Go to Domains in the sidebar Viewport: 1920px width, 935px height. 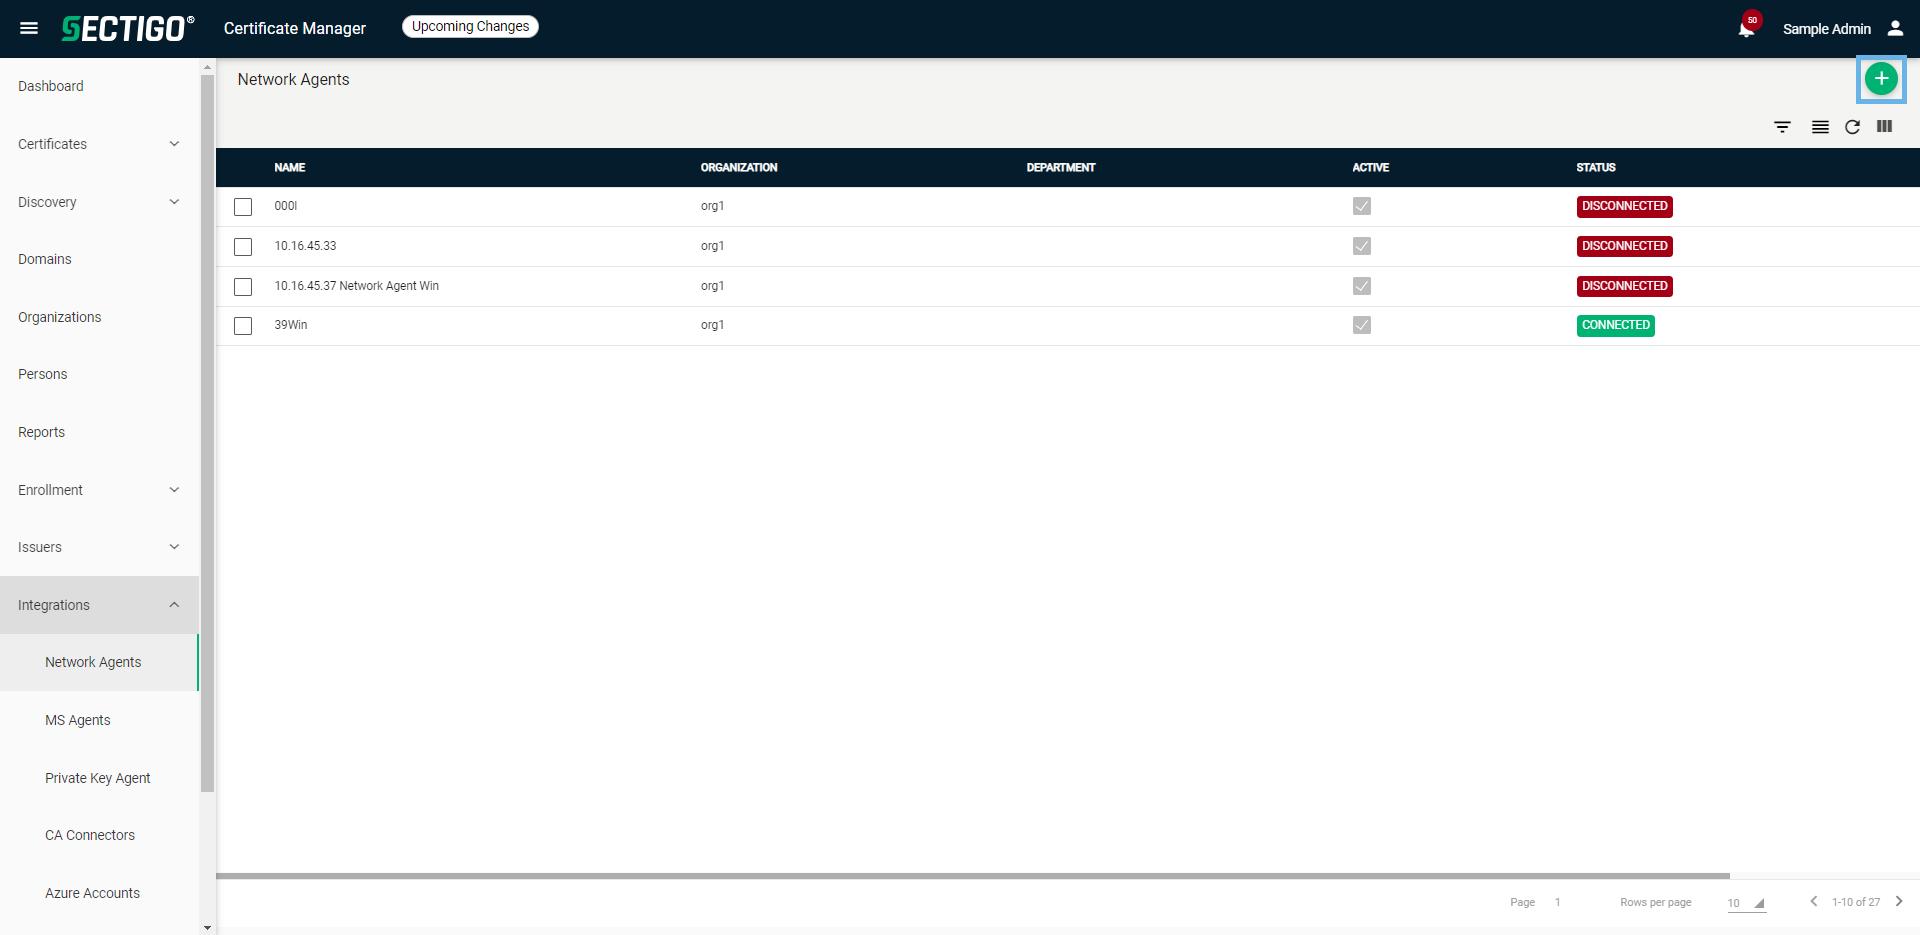point(45,259)
